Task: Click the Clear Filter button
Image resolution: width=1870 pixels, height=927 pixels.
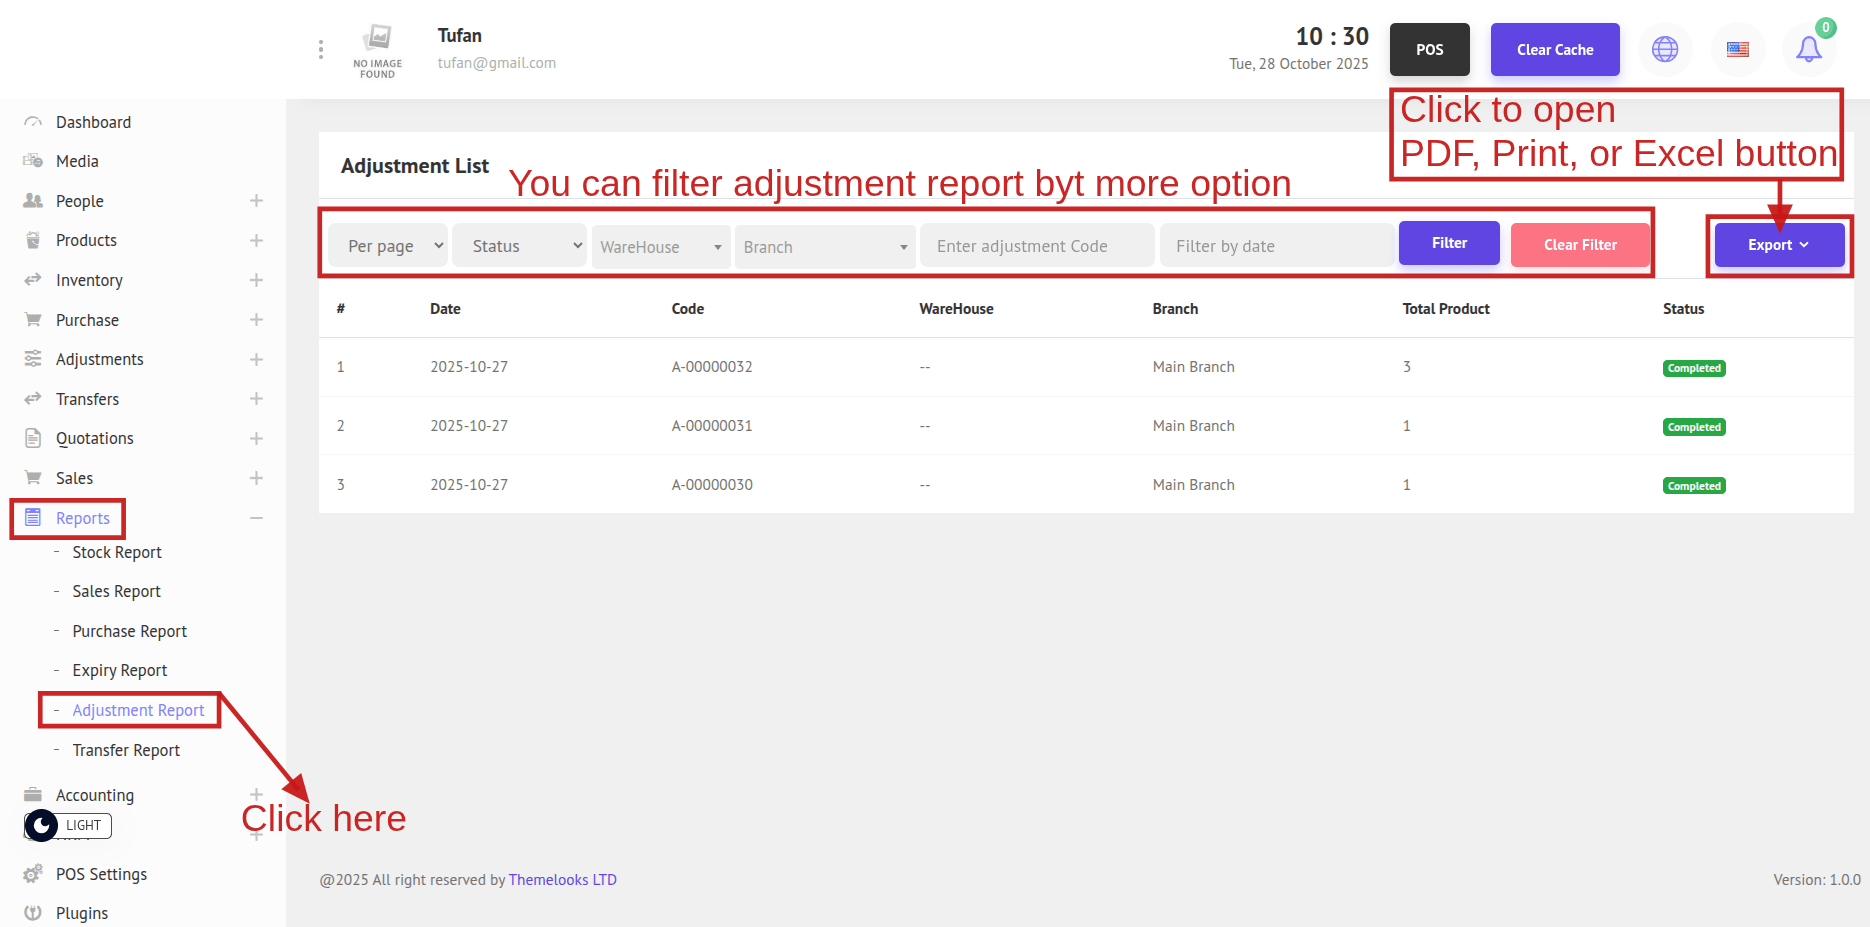Action: 1579,245
